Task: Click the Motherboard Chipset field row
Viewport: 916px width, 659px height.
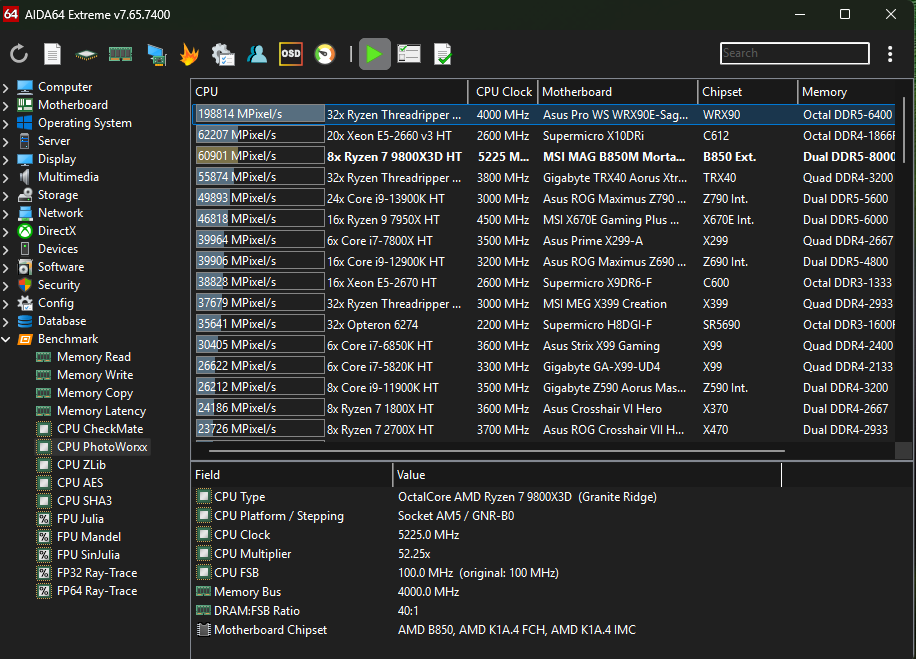Action: point(488,630)
